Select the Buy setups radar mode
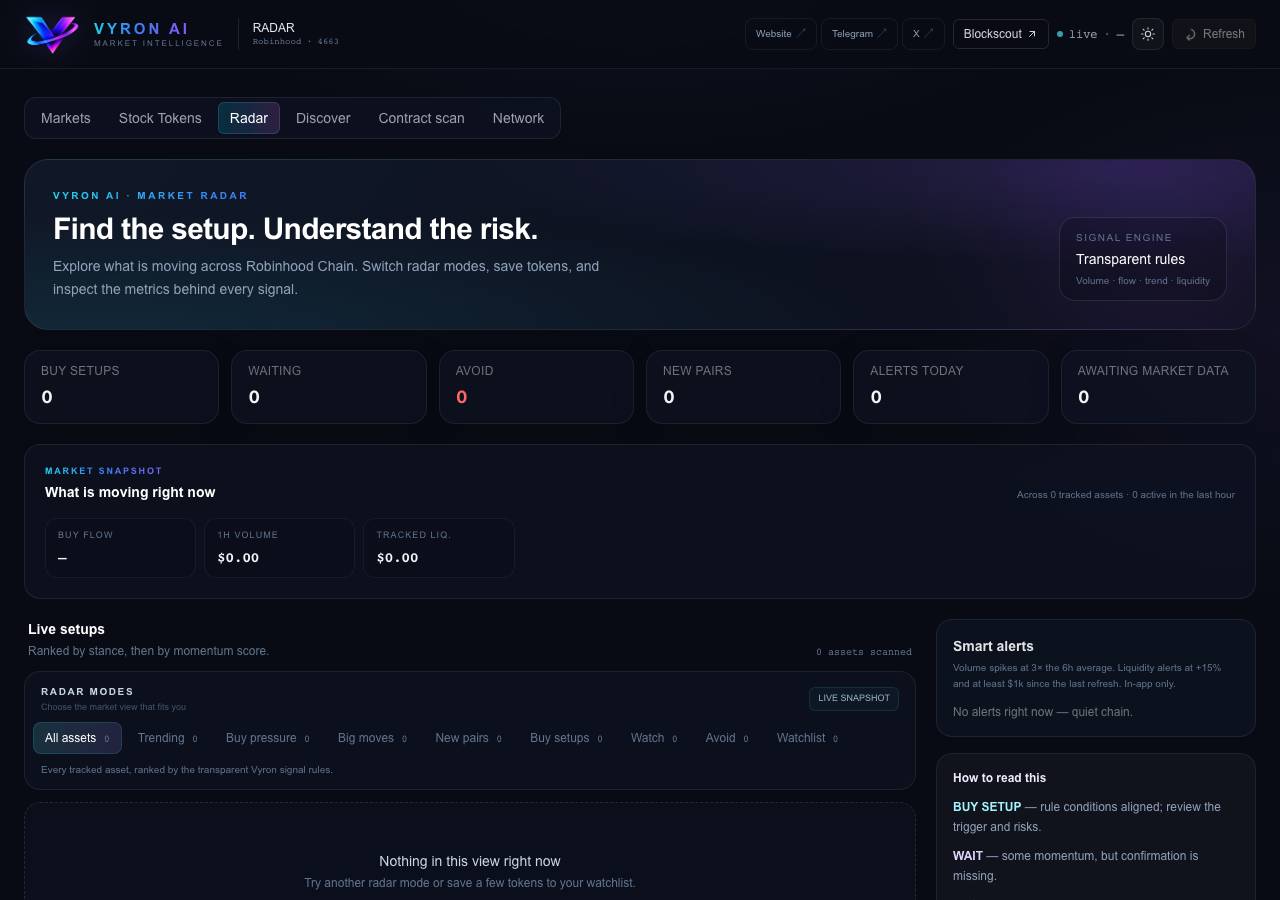 (566, 738)
